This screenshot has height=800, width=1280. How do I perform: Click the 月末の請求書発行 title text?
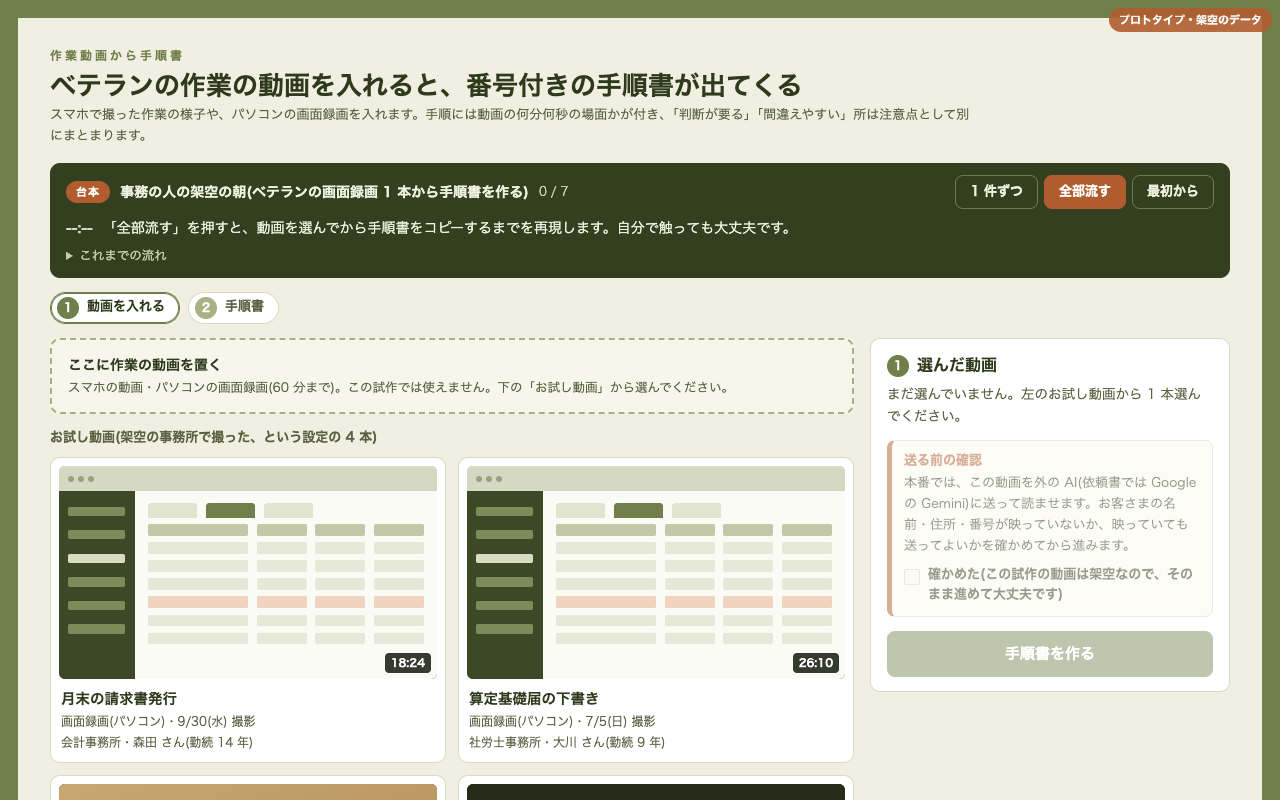[x=119, y=698]
